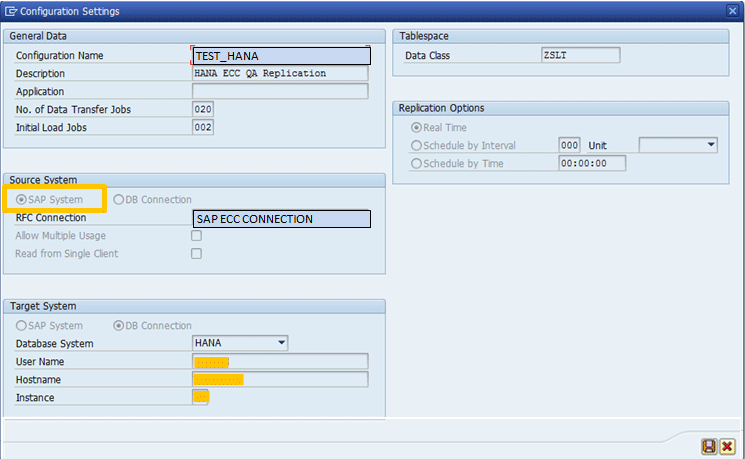Click the Data Class field ZSLT

[x=581, y=55]
